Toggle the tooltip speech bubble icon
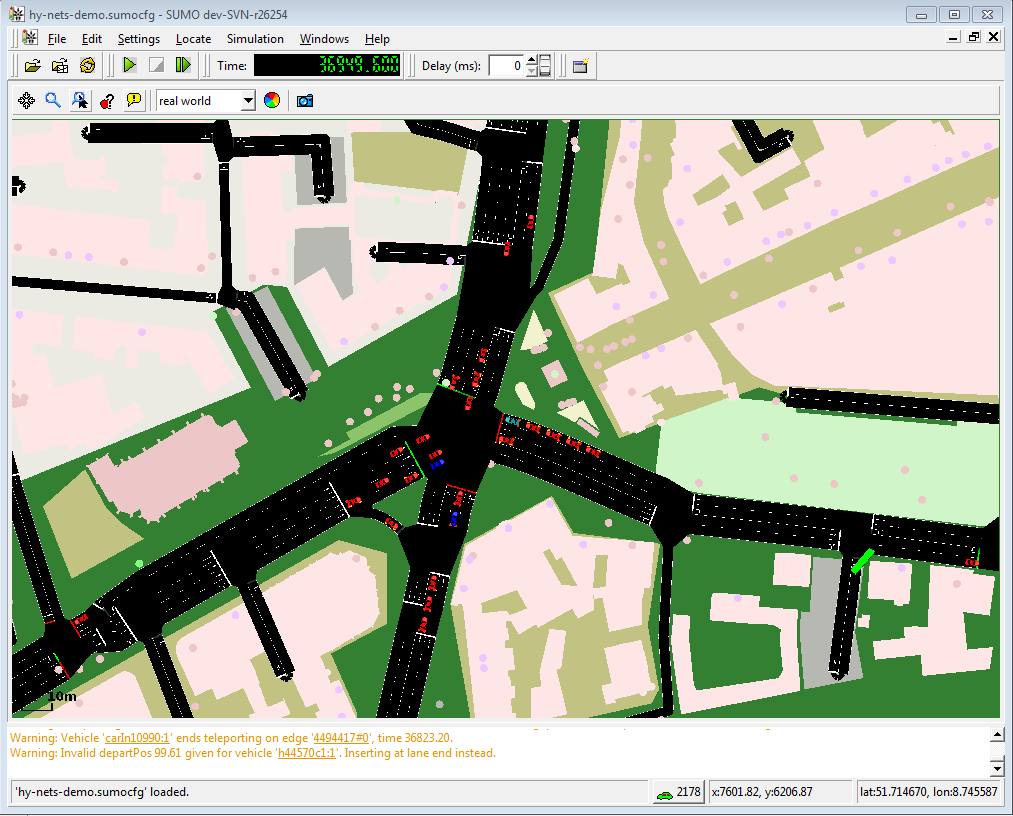This screenshot has height=816, width=1013. [x=134, y=101]
